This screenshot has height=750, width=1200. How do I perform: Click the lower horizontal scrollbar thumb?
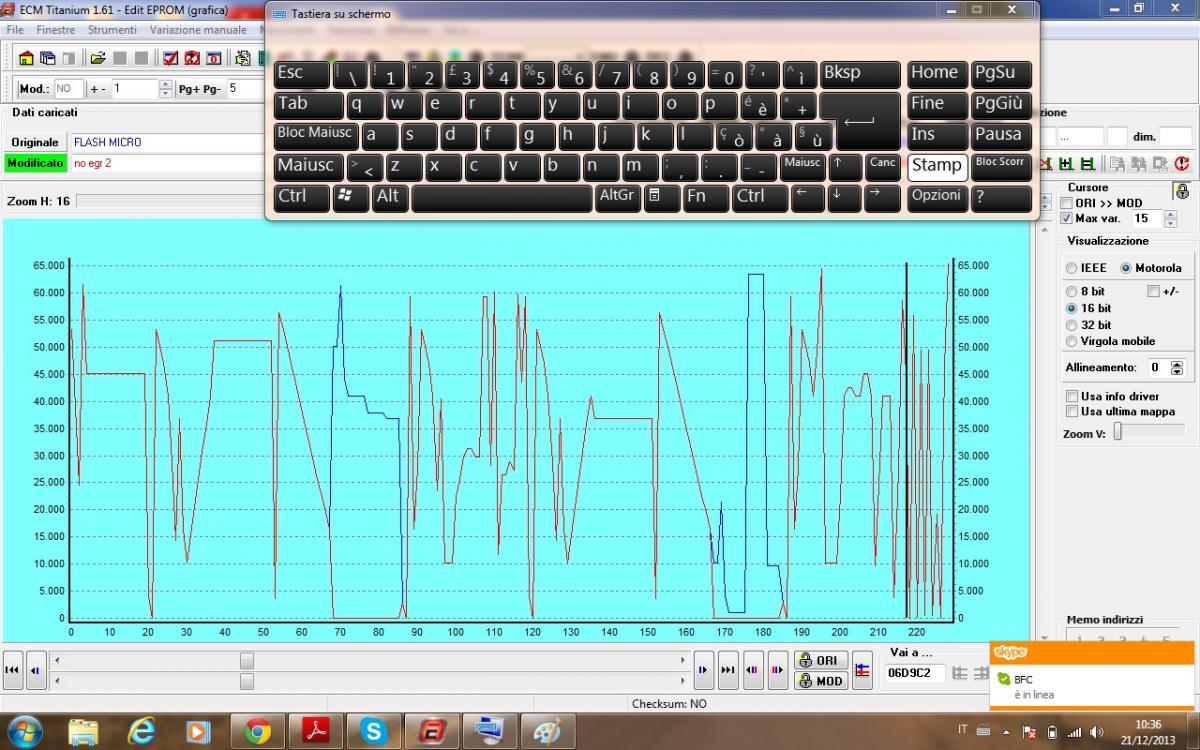(247, 681)
